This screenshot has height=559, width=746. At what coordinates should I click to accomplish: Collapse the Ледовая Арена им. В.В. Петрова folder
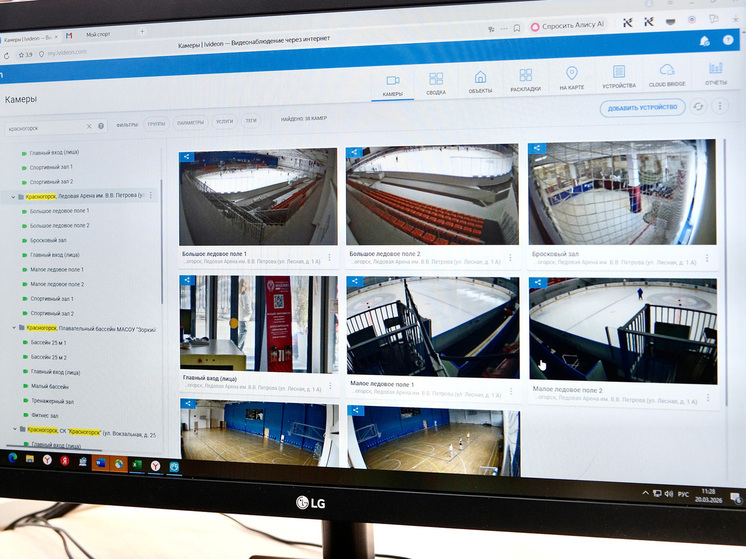(13, 197)
